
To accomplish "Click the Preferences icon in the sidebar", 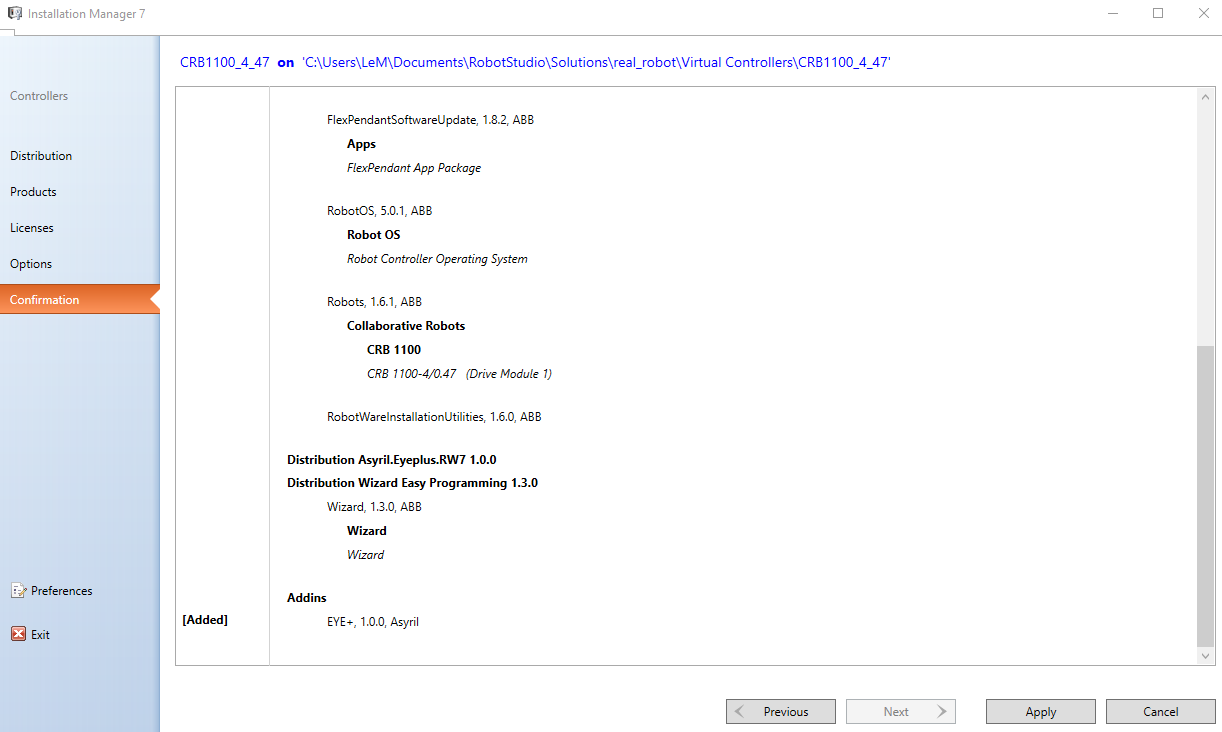I will point(18,591).
